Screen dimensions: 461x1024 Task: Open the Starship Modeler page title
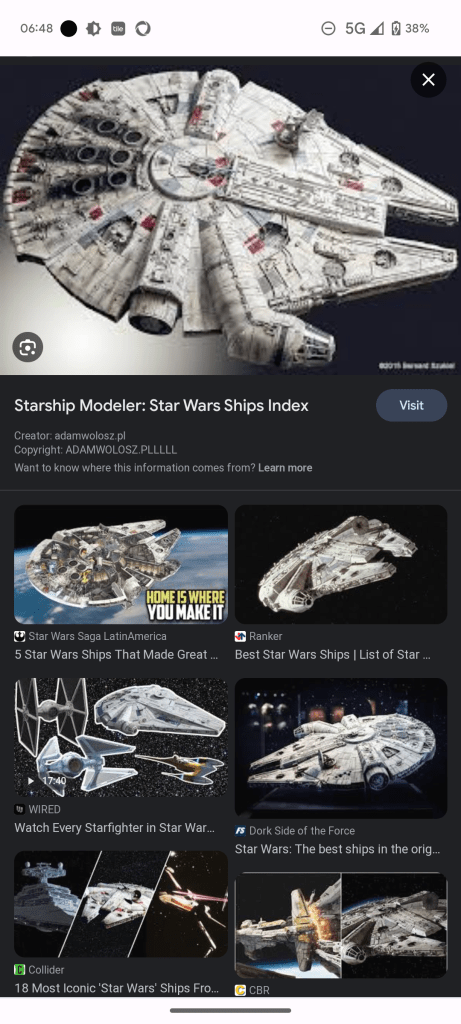click(x=161, y=406)
